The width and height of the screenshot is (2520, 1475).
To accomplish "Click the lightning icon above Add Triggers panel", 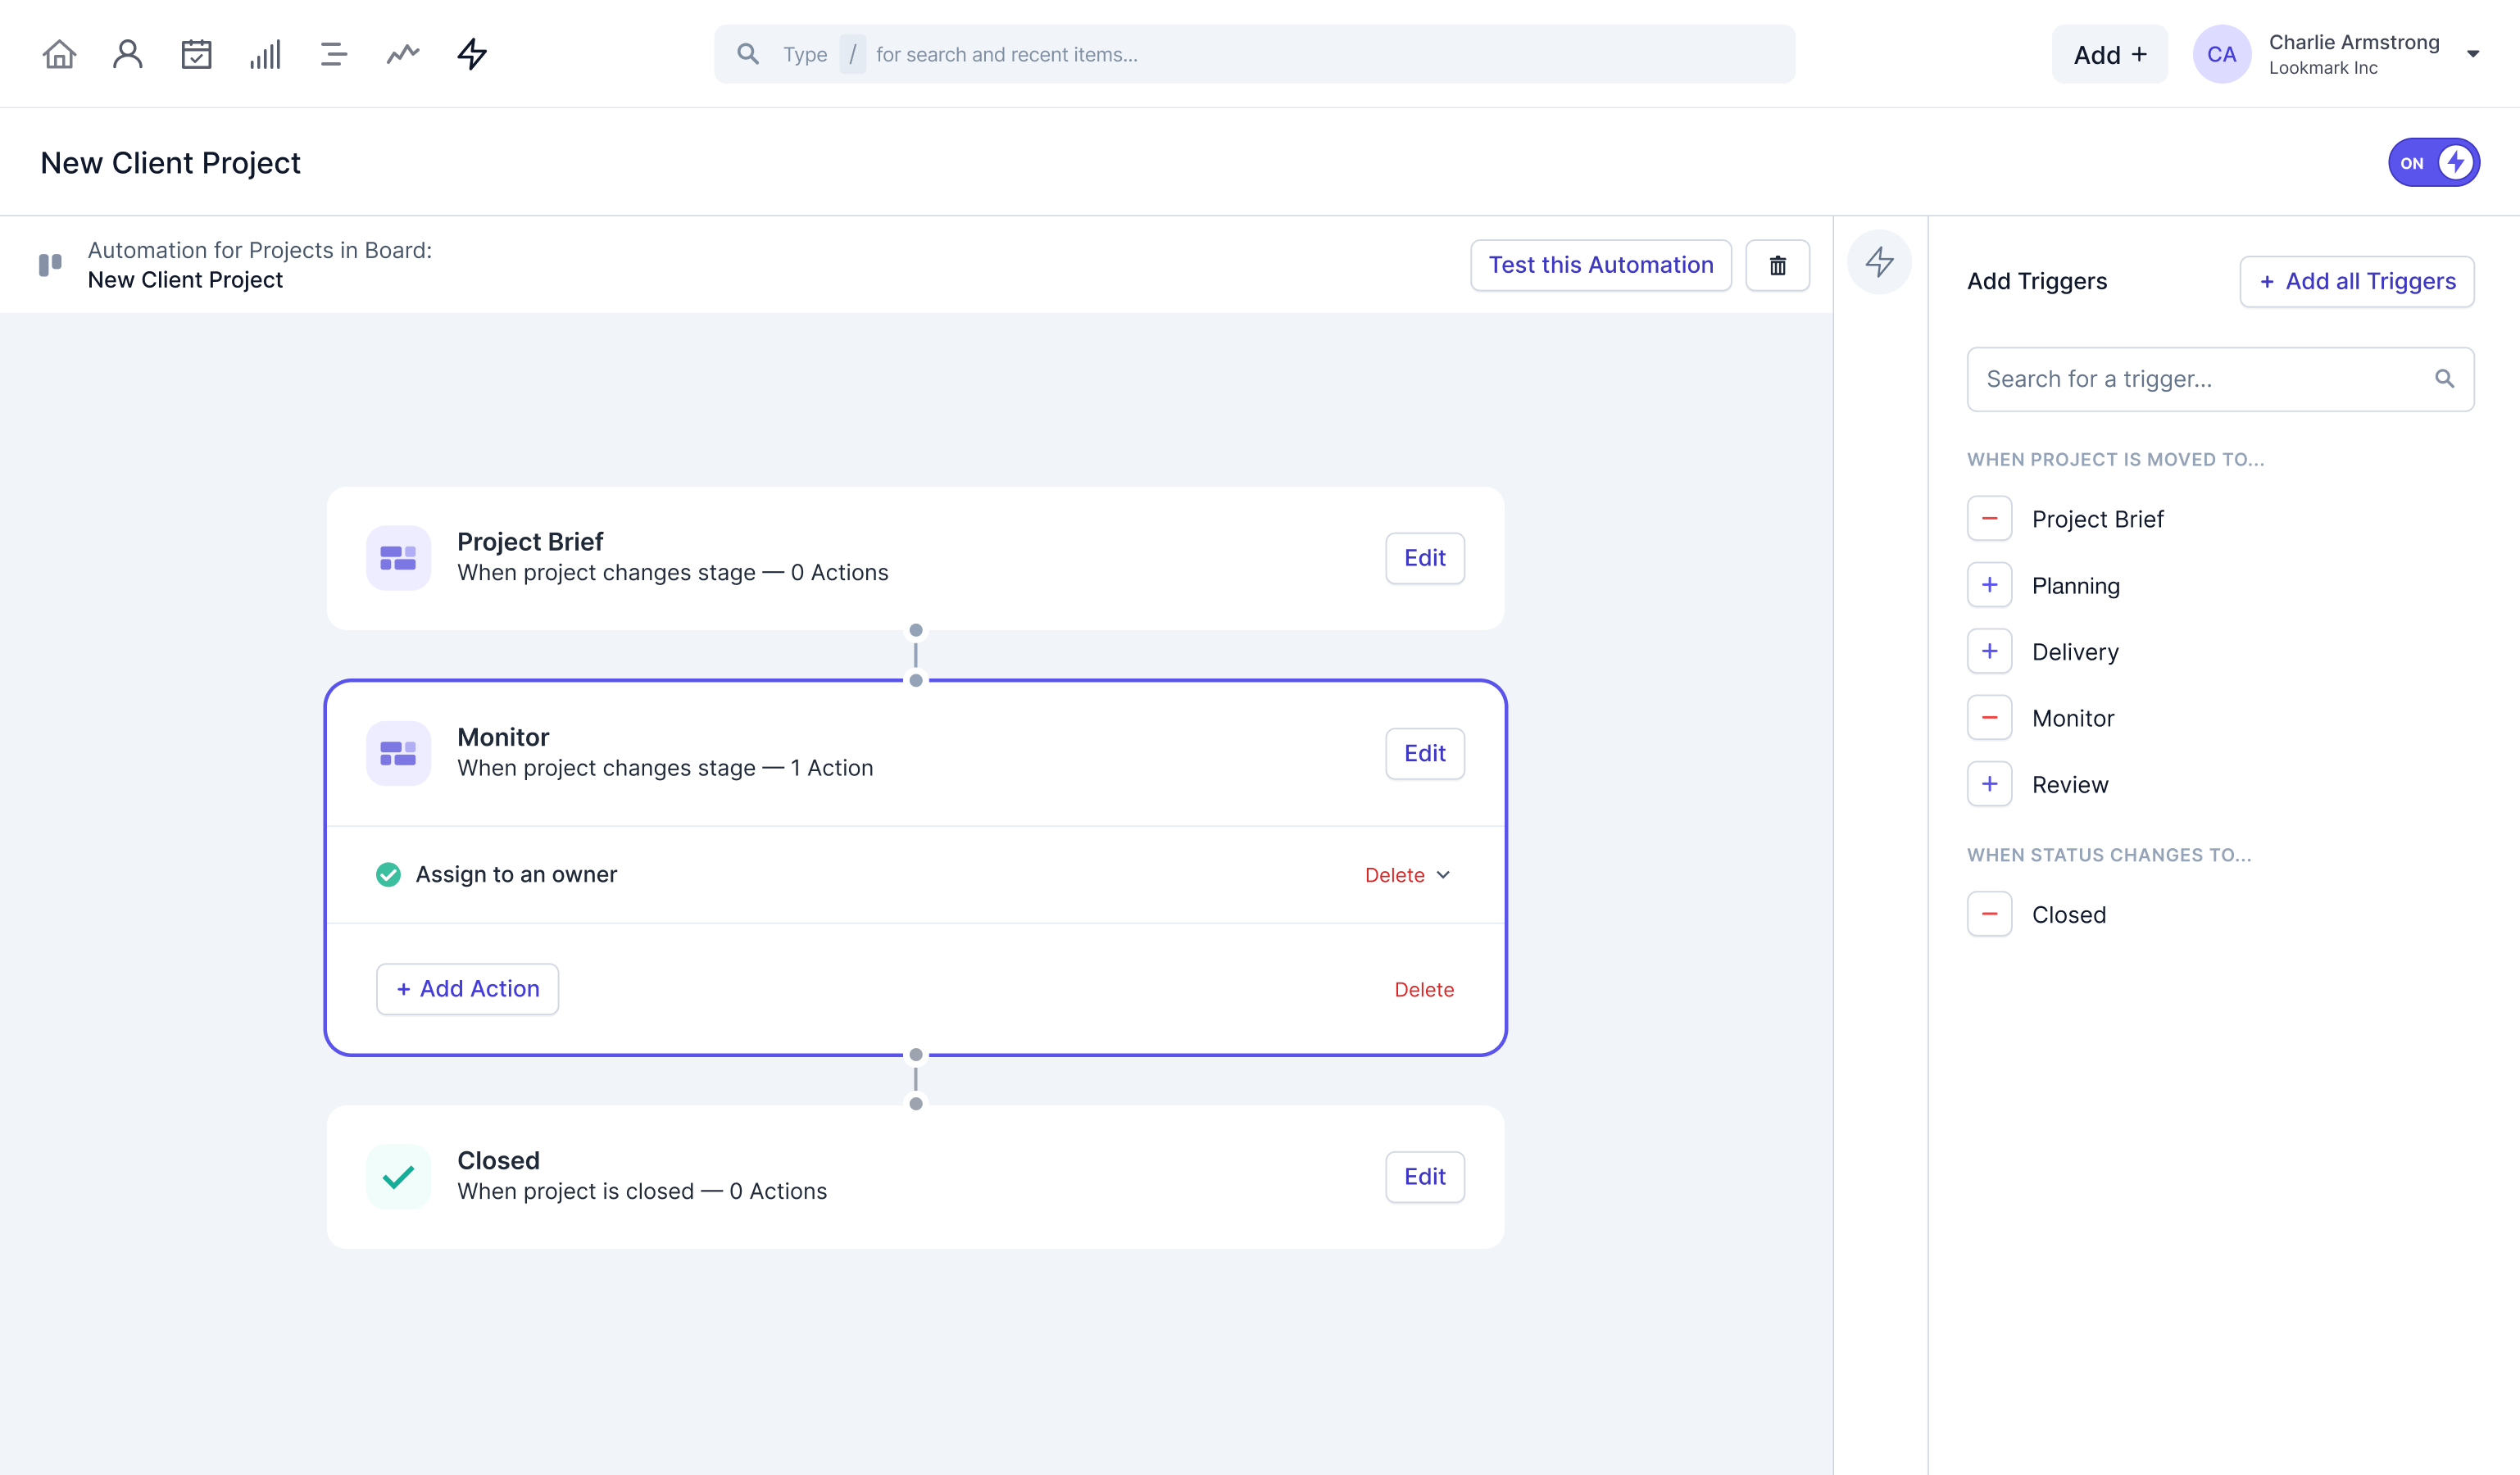I will (x=1879, y=262).
